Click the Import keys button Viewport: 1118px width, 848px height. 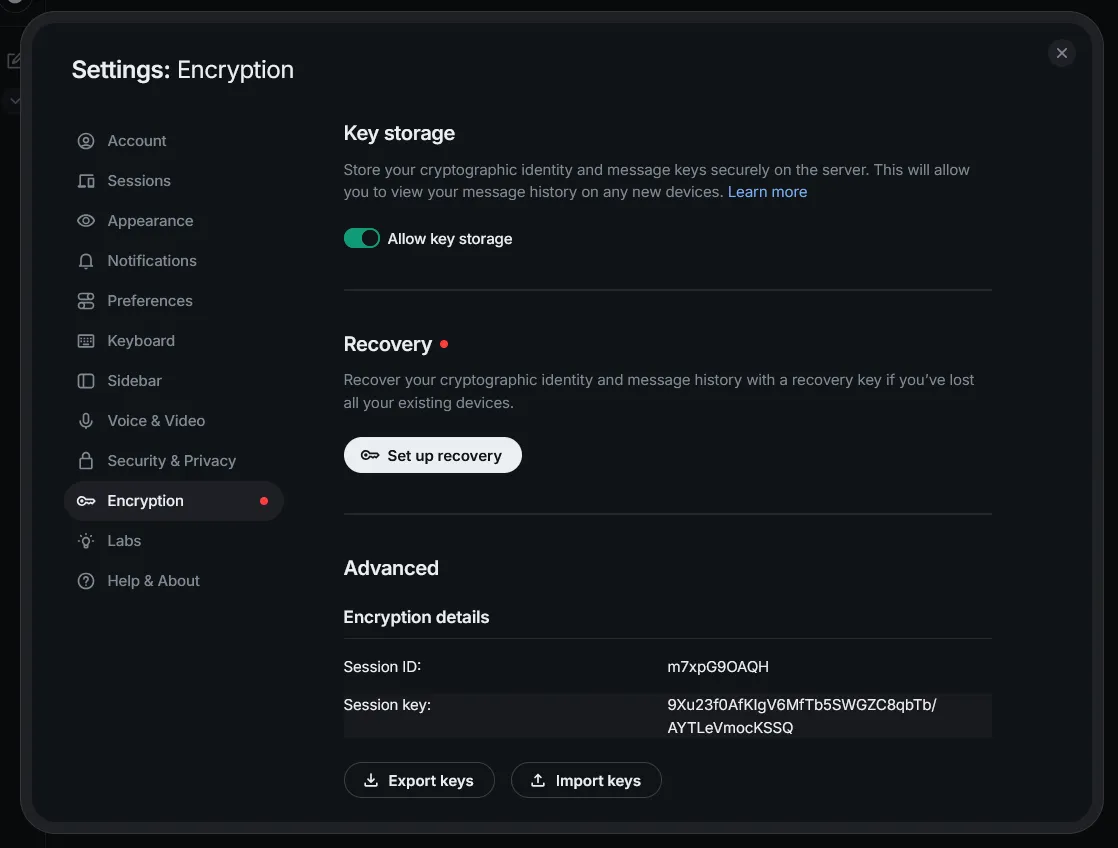coord(586,781)
